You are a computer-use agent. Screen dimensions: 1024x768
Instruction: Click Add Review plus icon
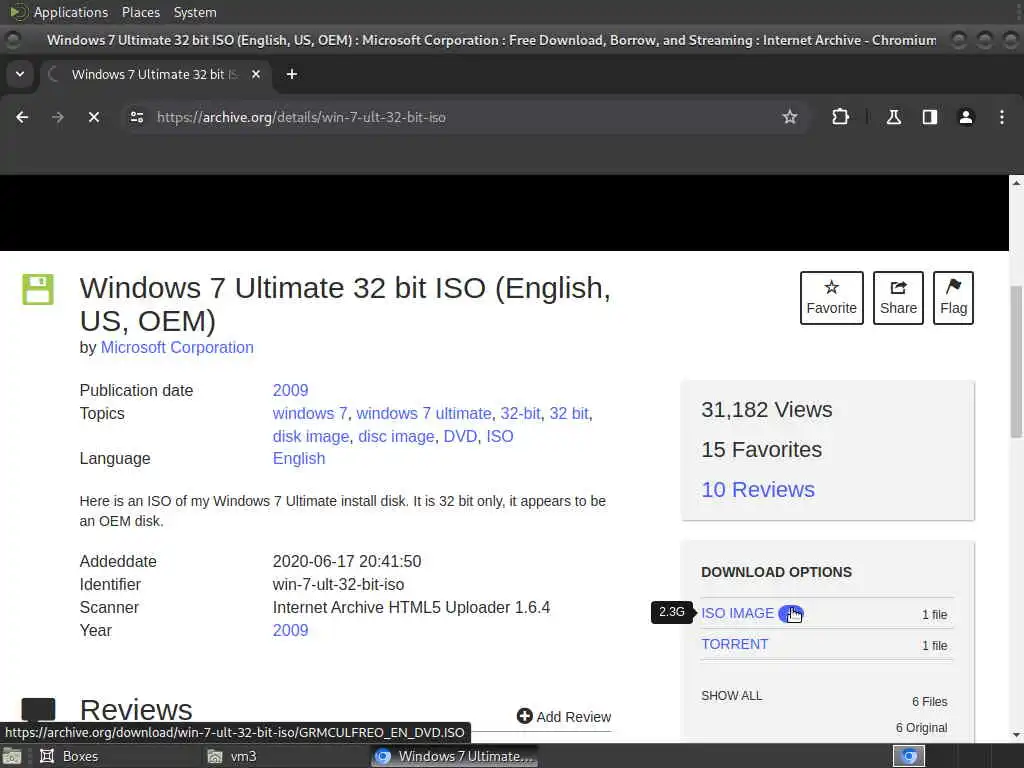click(x=524, y=716)
